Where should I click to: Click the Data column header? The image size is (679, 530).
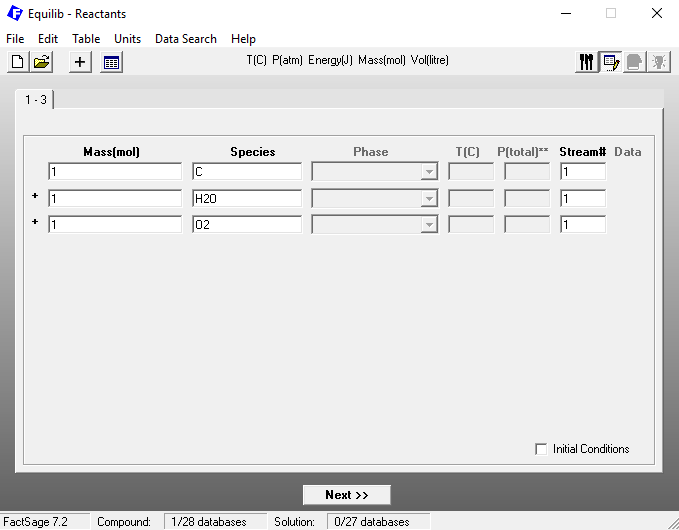point(628,152)
